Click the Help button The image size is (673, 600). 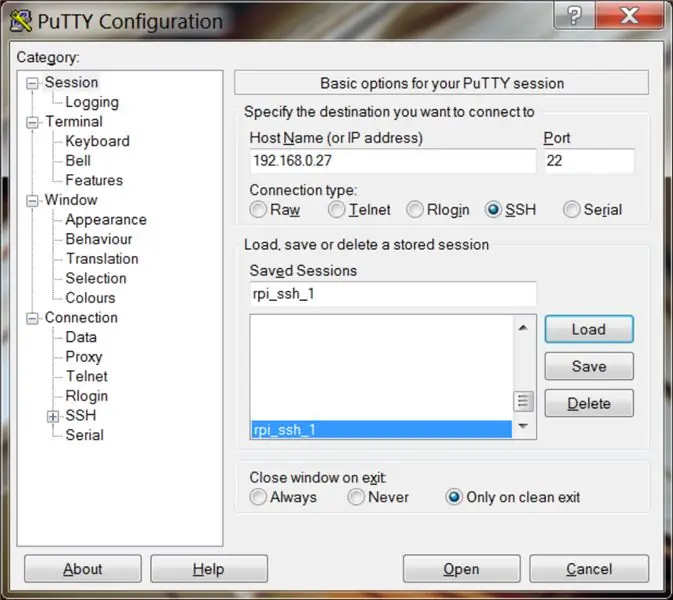point(209,569)
